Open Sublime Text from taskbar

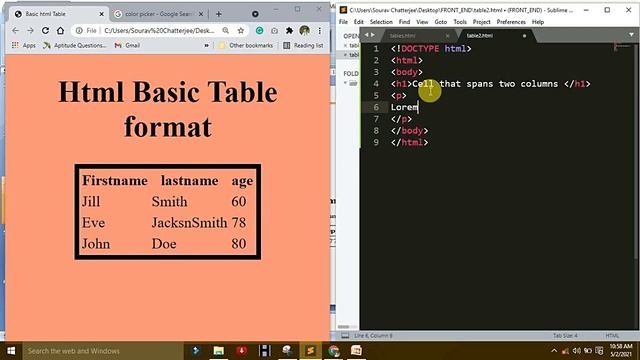click(x=310, y=351)
